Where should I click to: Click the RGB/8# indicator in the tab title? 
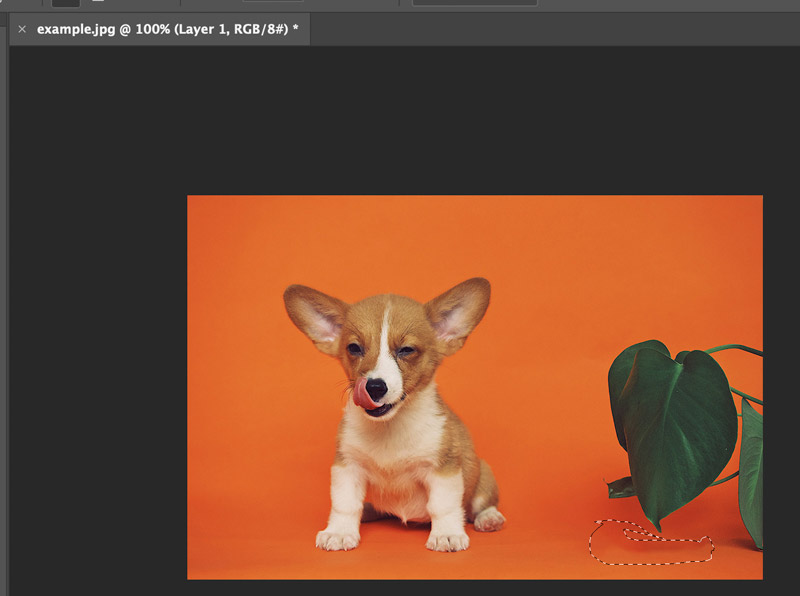[263, 31]
